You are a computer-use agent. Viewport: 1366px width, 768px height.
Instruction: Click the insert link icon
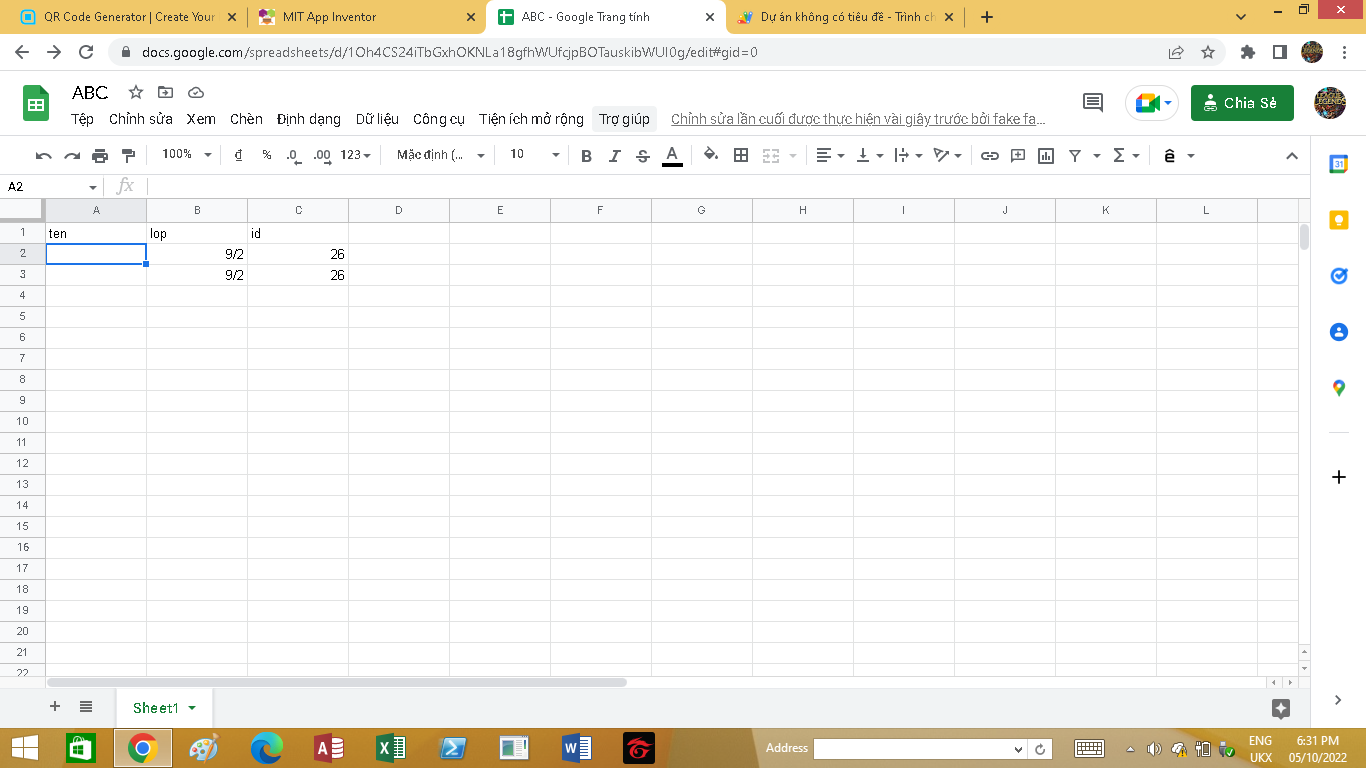[x=989, y=155]
